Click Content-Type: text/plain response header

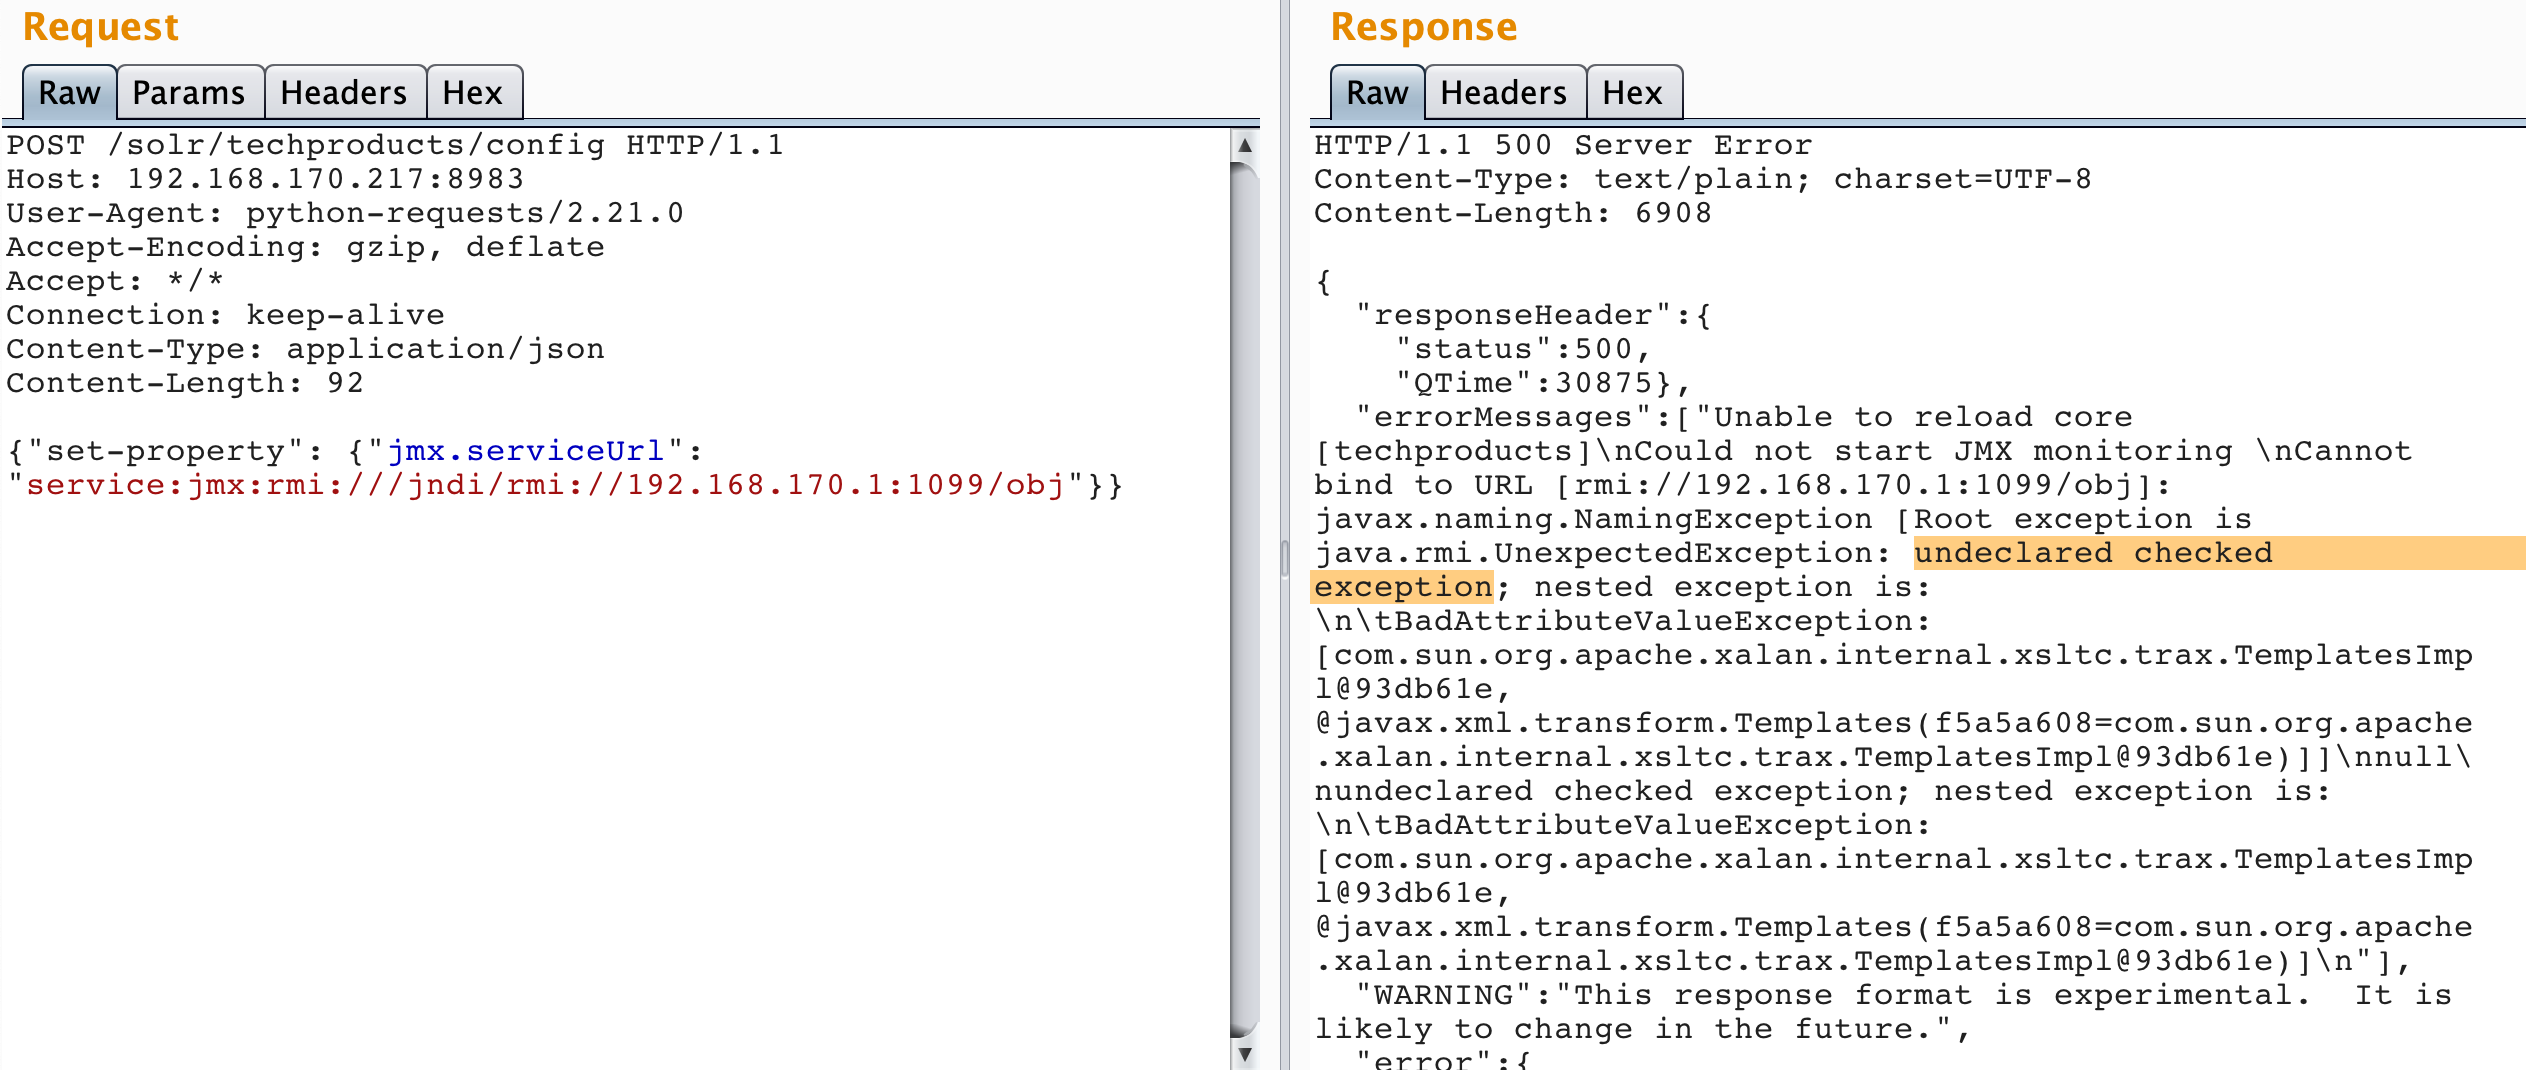pyautogui.click(x=1703, y=179)
